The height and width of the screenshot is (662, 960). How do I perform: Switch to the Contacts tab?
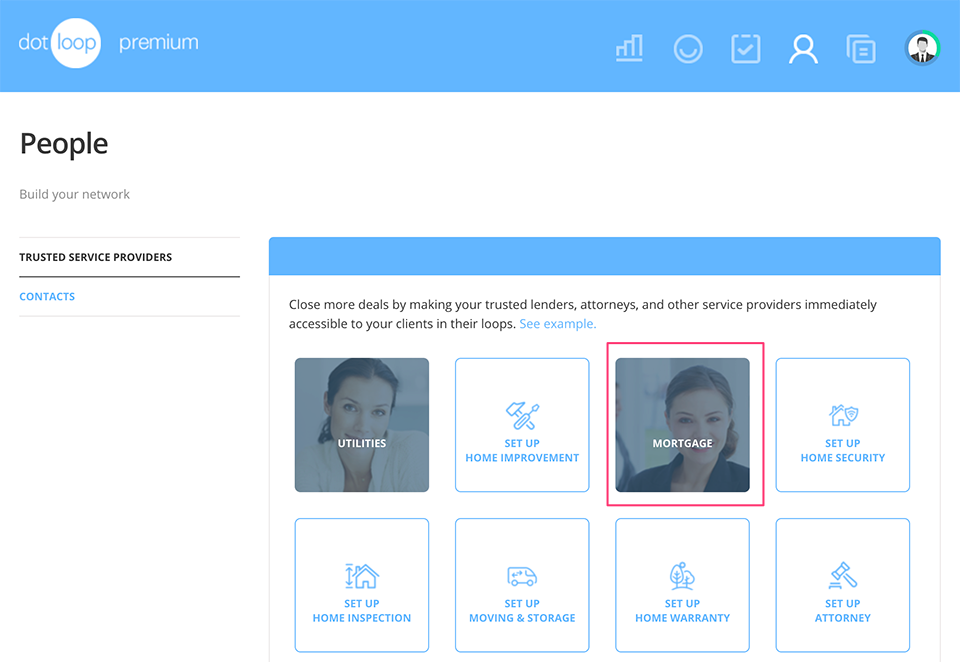pos(47,296)
